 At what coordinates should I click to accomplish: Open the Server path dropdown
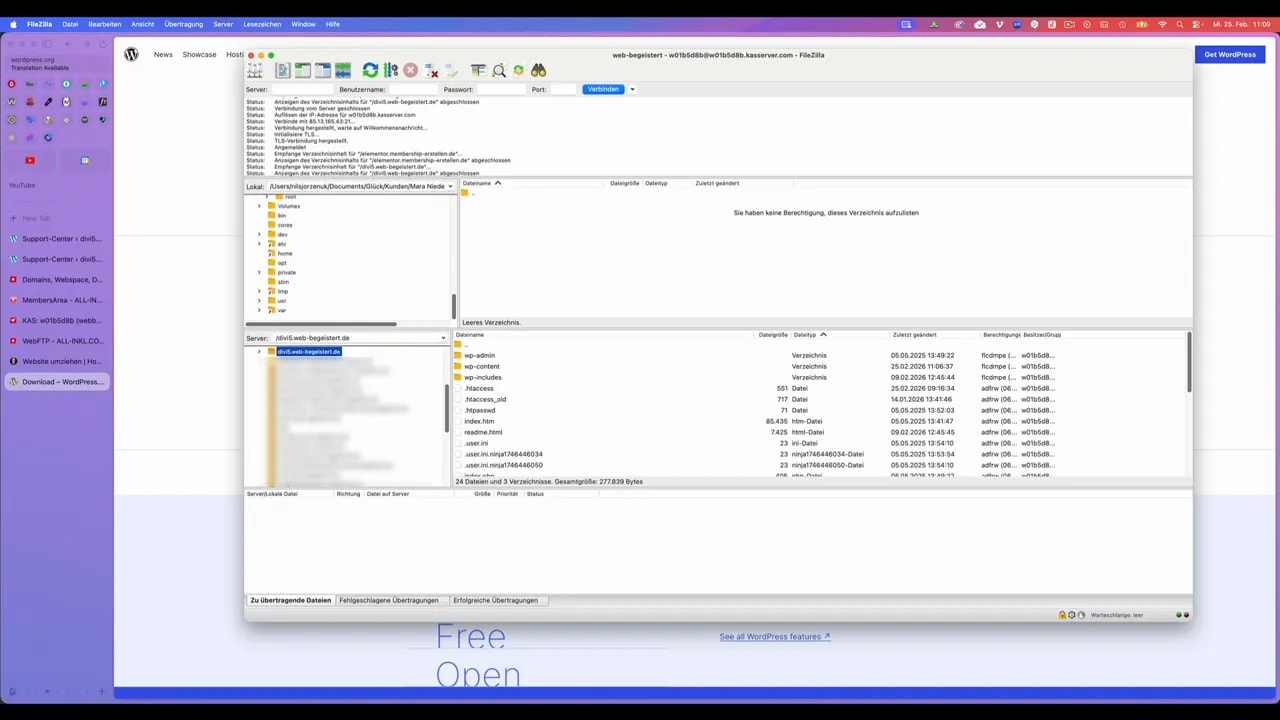(443, 338)
